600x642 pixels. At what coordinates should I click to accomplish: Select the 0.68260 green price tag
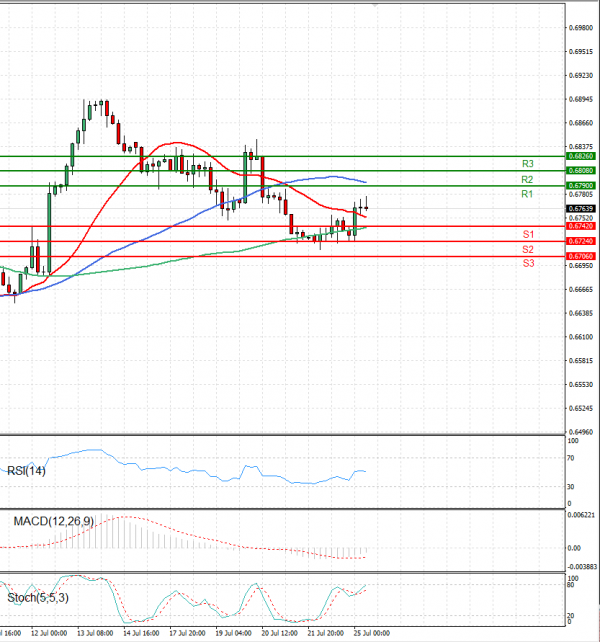580,156
